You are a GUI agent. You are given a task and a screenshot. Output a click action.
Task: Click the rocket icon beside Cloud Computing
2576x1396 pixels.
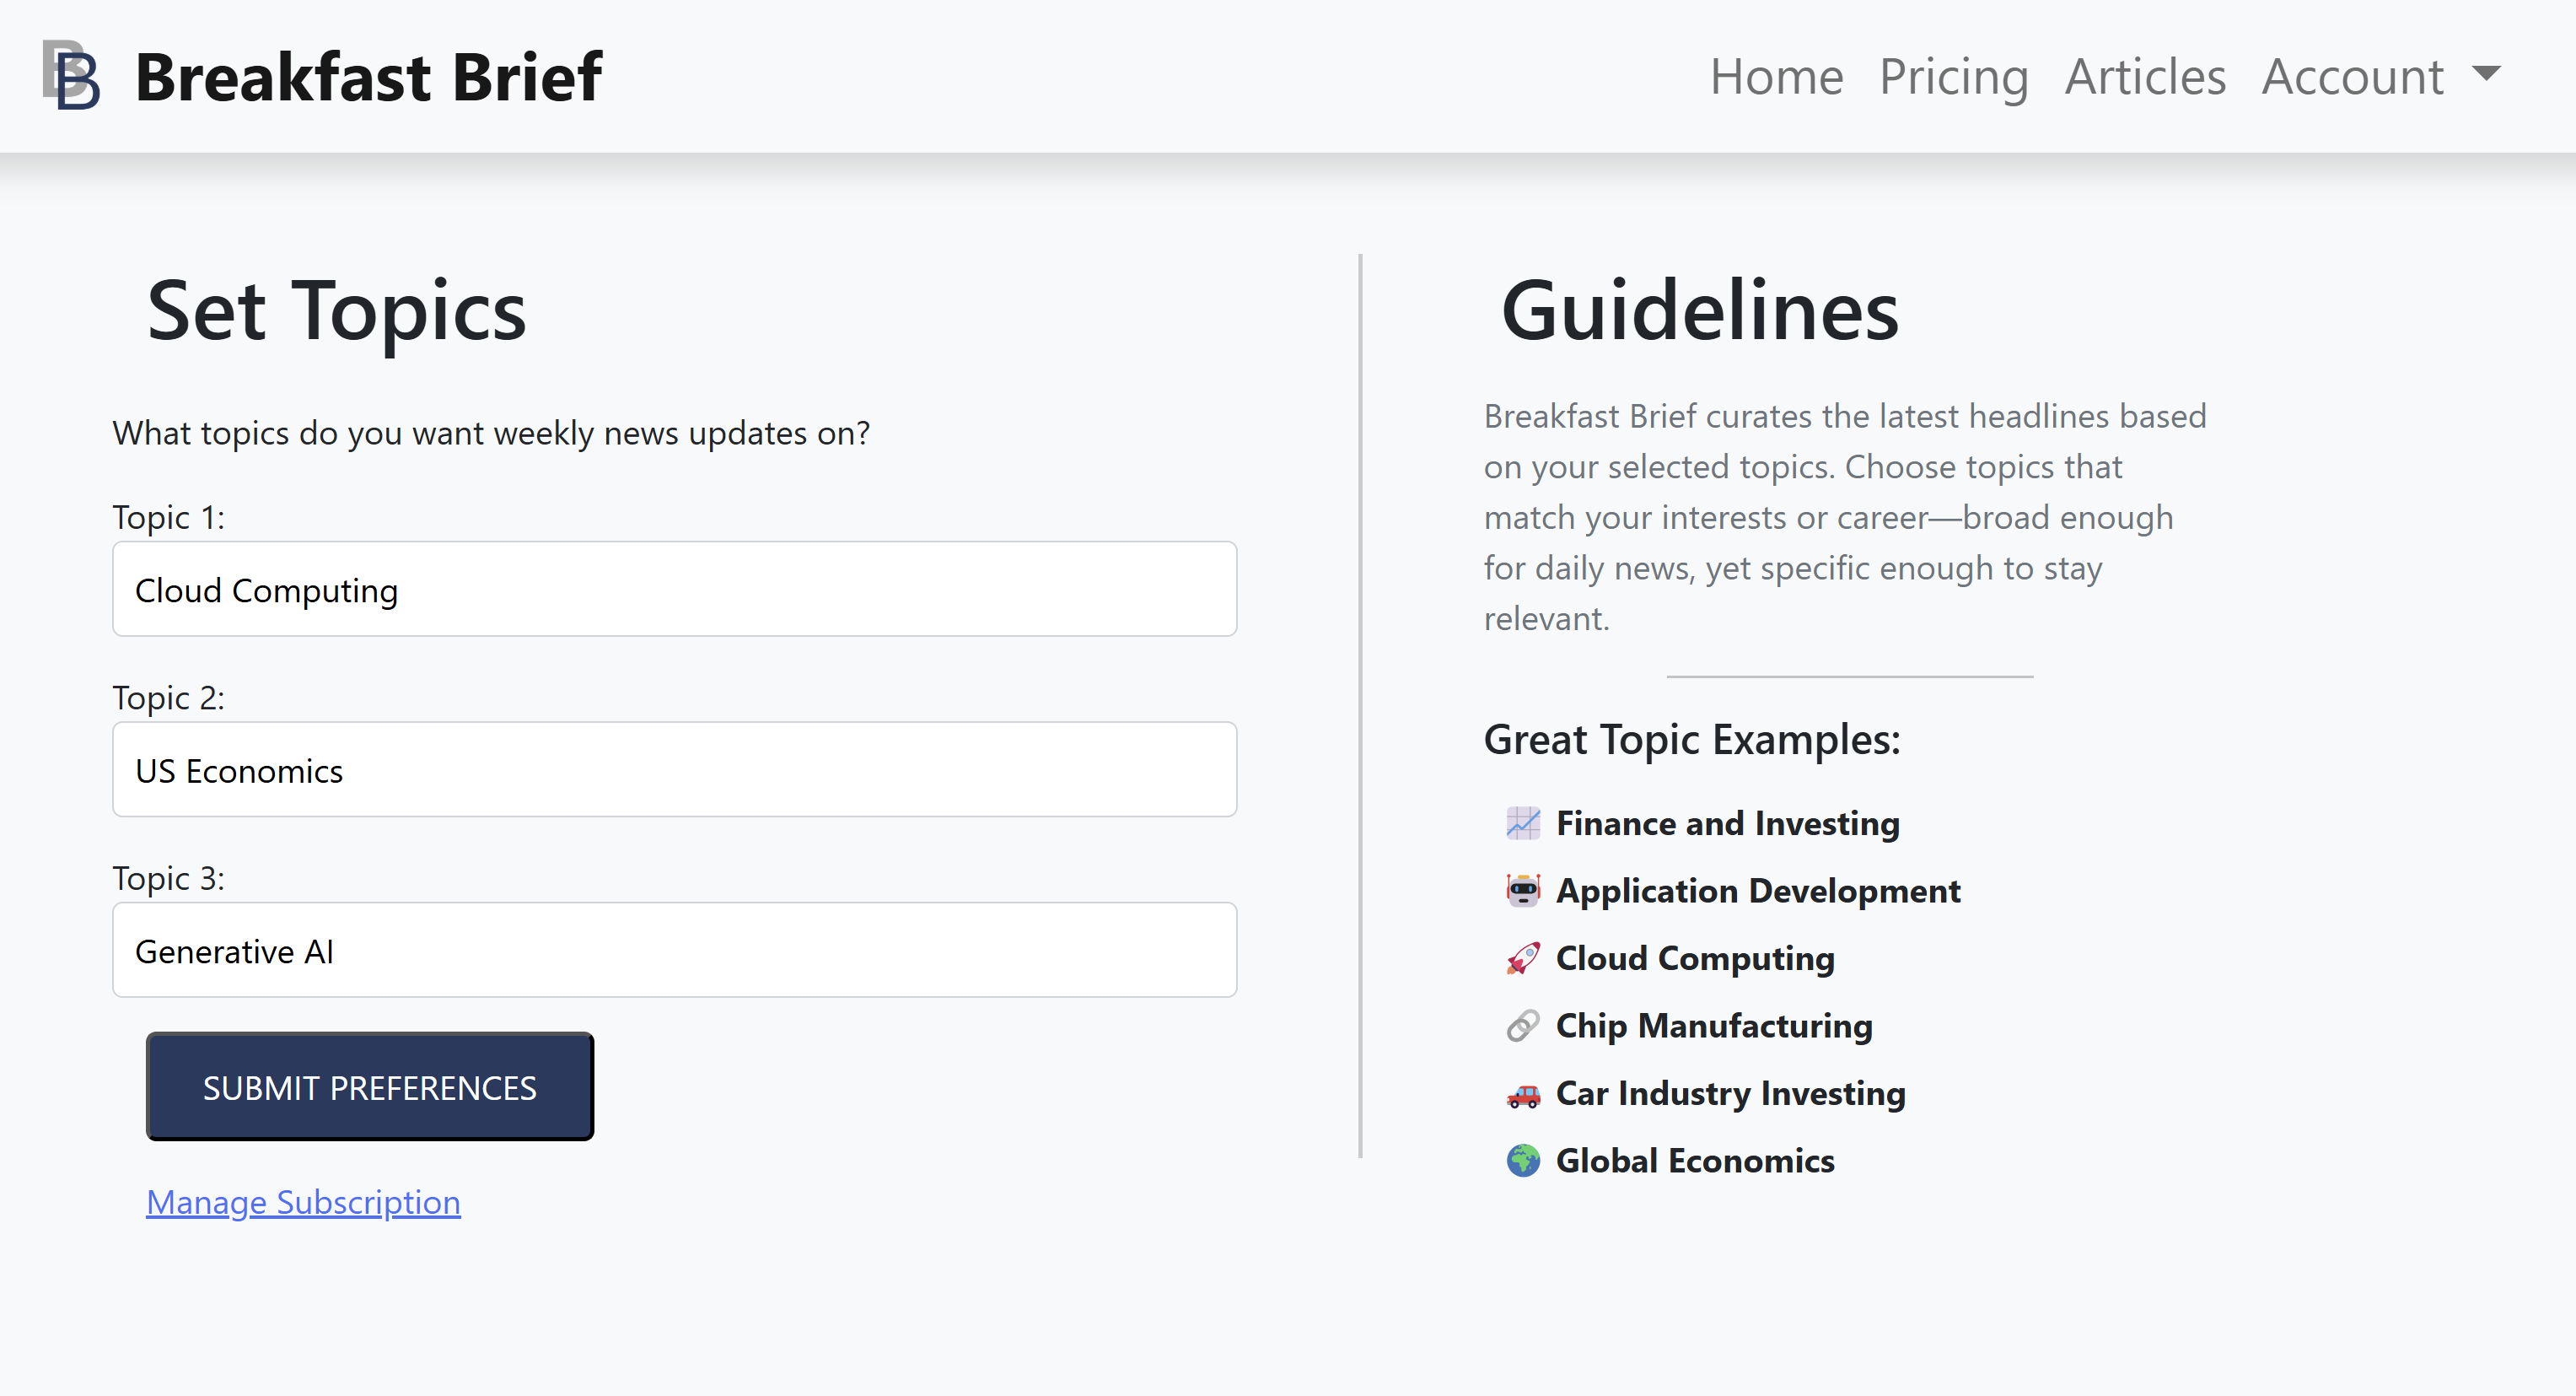1522,958
